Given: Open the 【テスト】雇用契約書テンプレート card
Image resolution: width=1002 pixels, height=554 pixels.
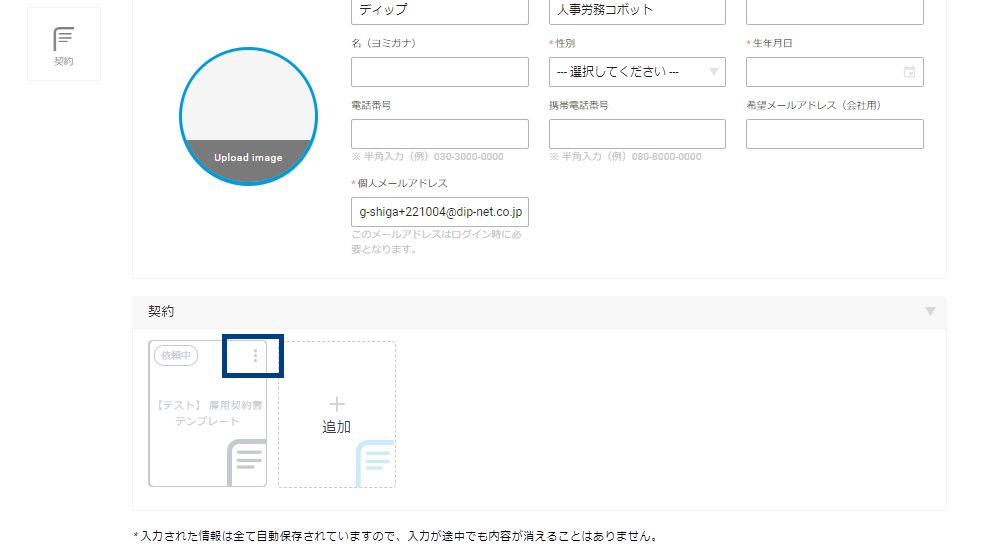Looking at the screenshot, I should 208,413.
